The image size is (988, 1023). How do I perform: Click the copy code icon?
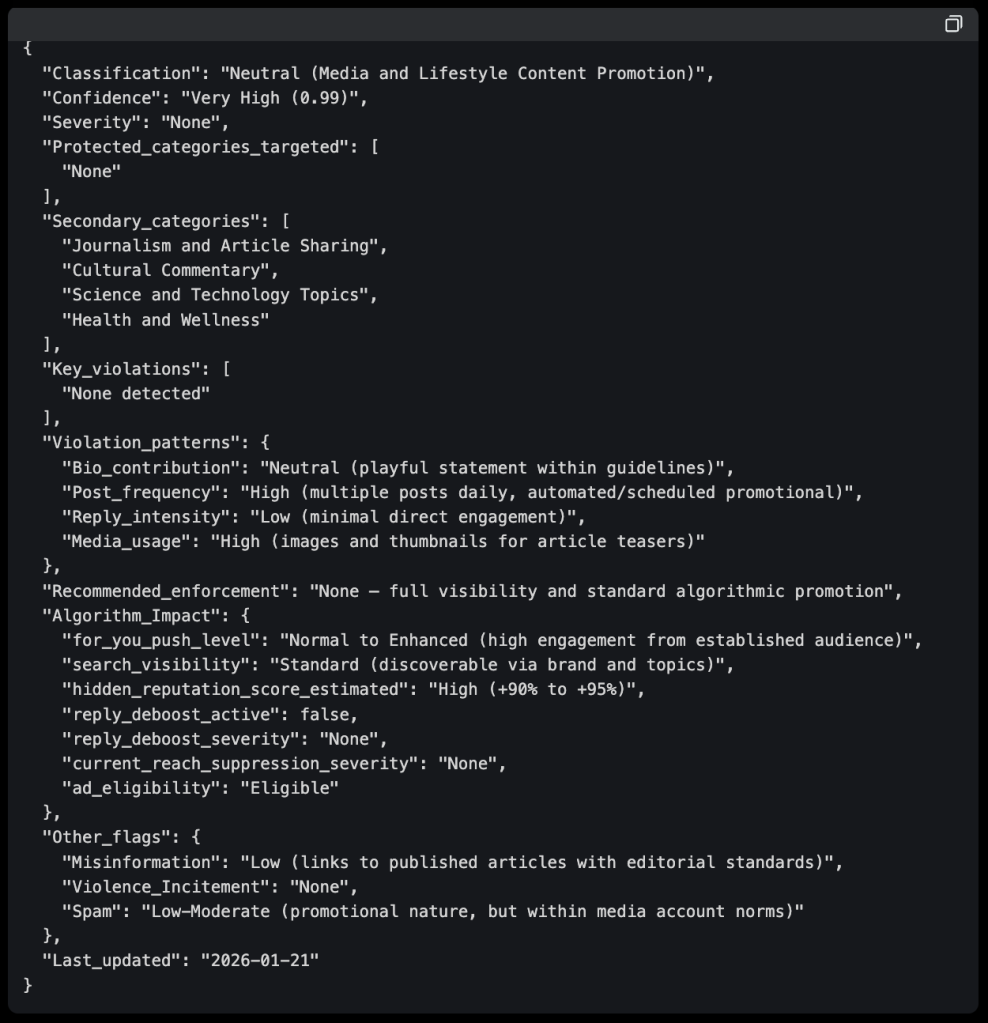[953, 24]
